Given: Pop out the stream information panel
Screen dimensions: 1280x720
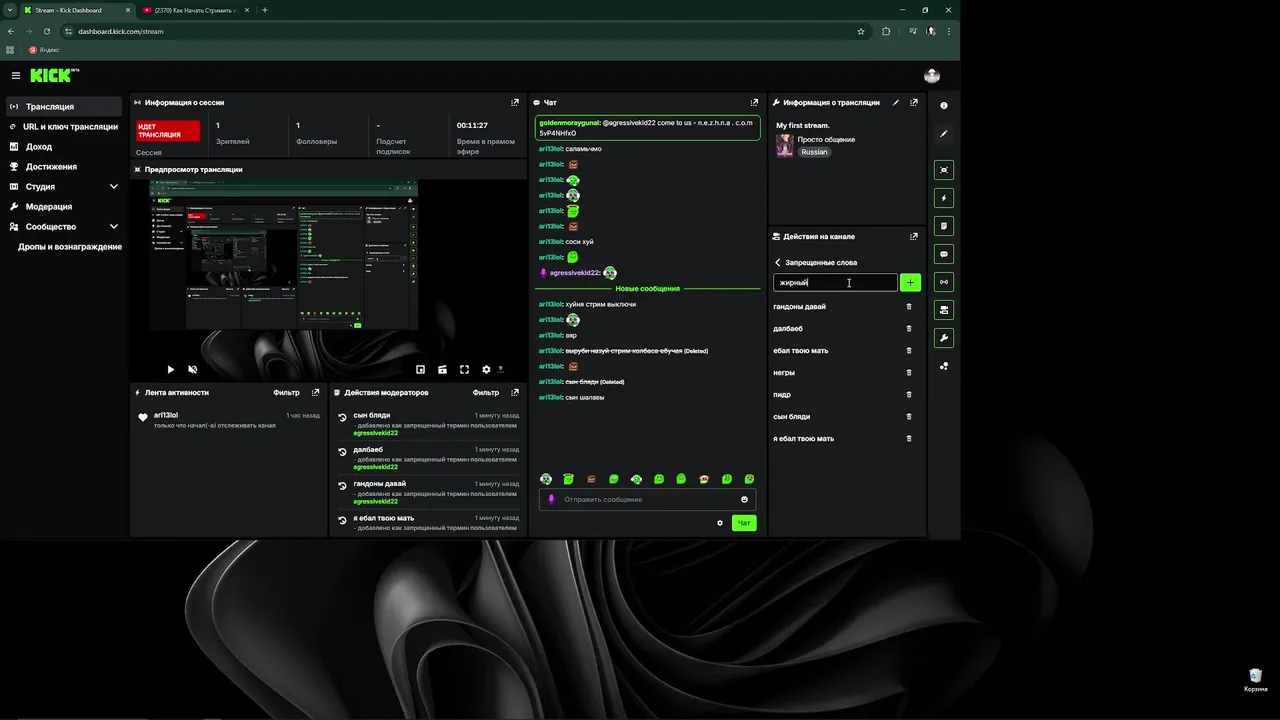Looking at the screenshot, I should pyautogui.click(x=914, y=102).
